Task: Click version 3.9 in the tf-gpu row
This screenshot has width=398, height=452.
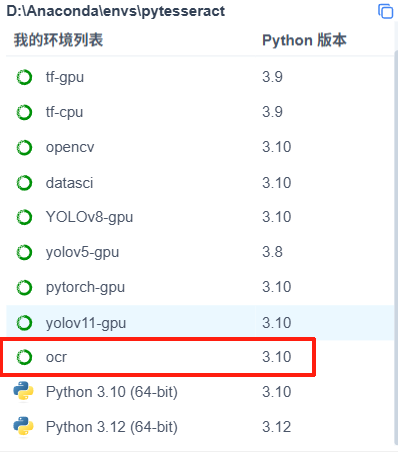Action: (x=272, y=77)
